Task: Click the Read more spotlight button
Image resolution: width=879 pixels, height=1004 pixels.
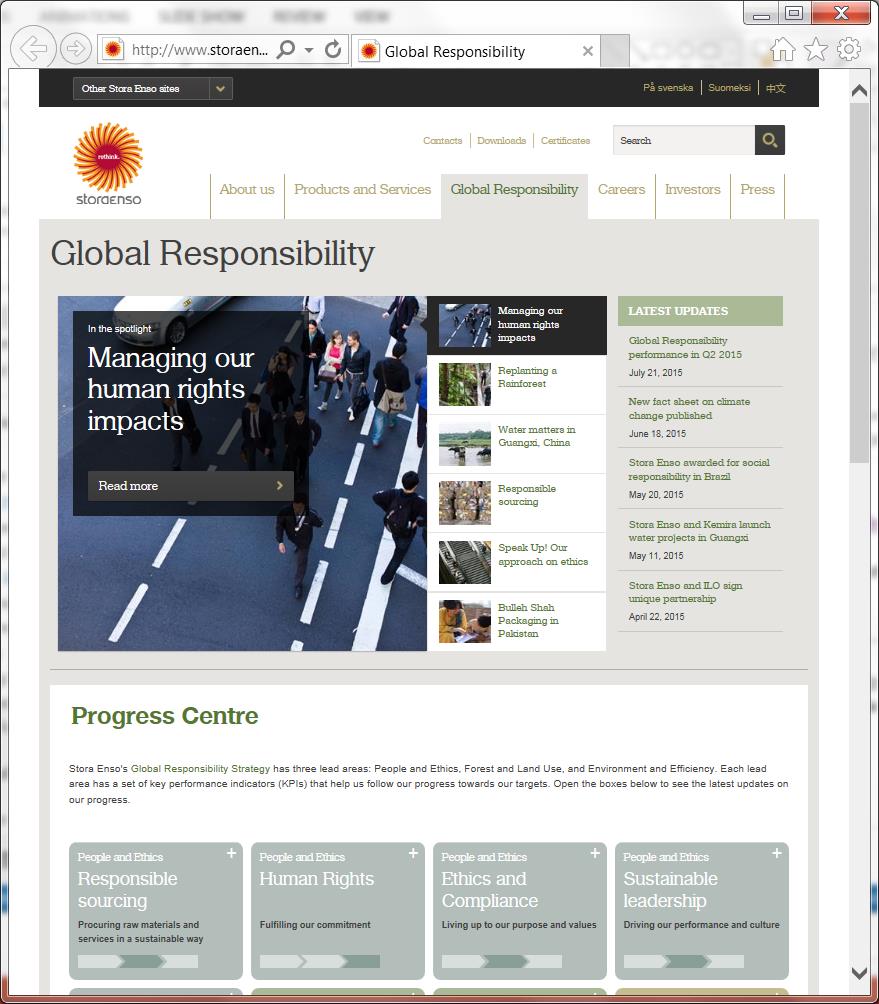Action: tap(191, 486)
